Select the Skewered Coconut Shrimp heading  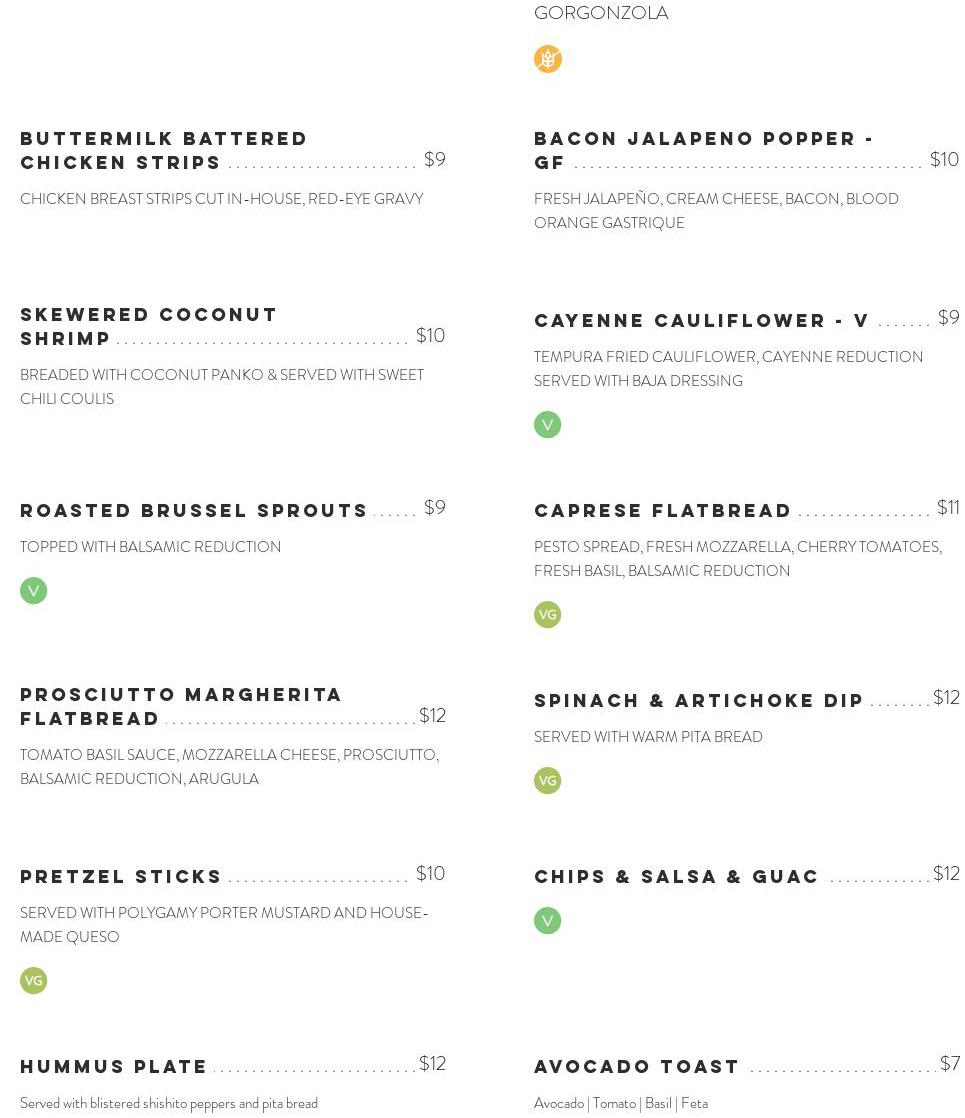[x=149, y=326]
